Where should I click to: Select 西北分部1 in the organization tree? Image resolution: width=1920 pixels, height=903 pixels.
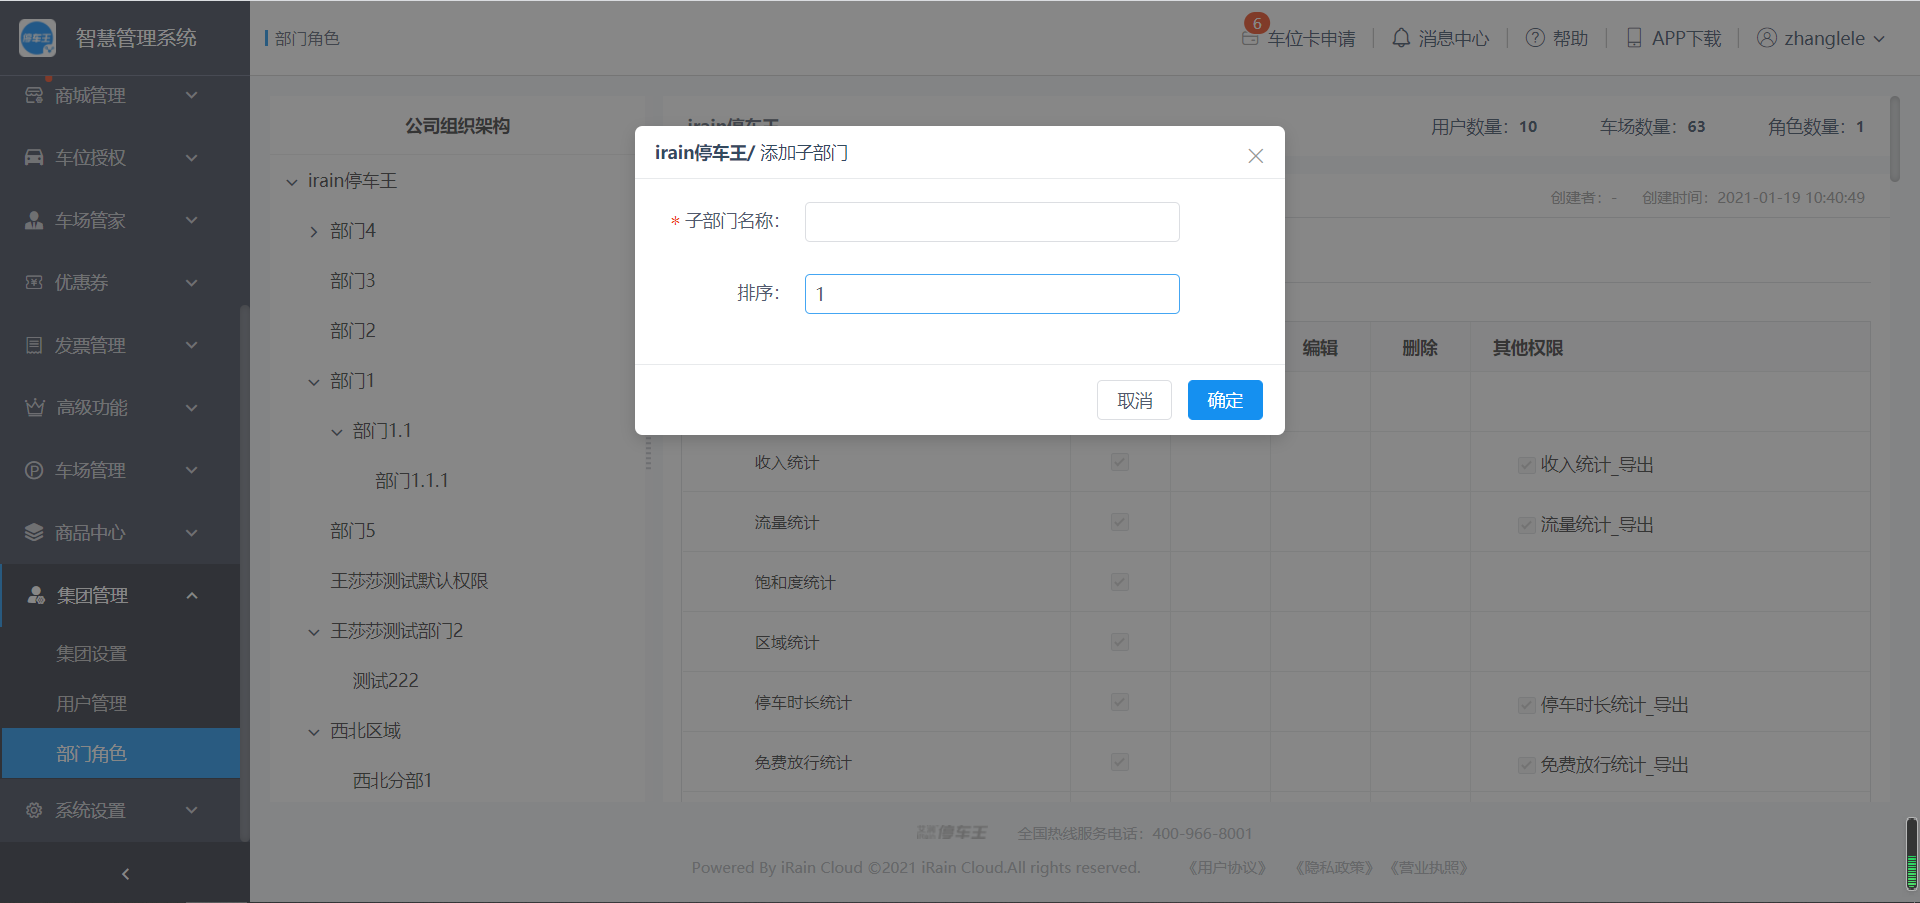coord(393,781)
